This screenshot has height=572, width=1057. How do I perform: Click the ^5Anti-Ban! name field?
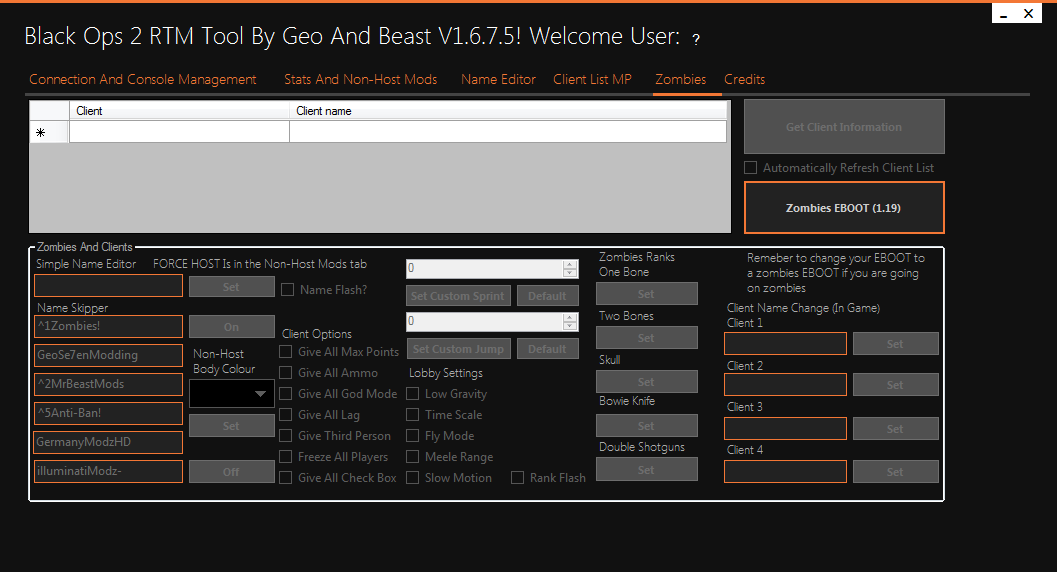[x=109, y=413]
